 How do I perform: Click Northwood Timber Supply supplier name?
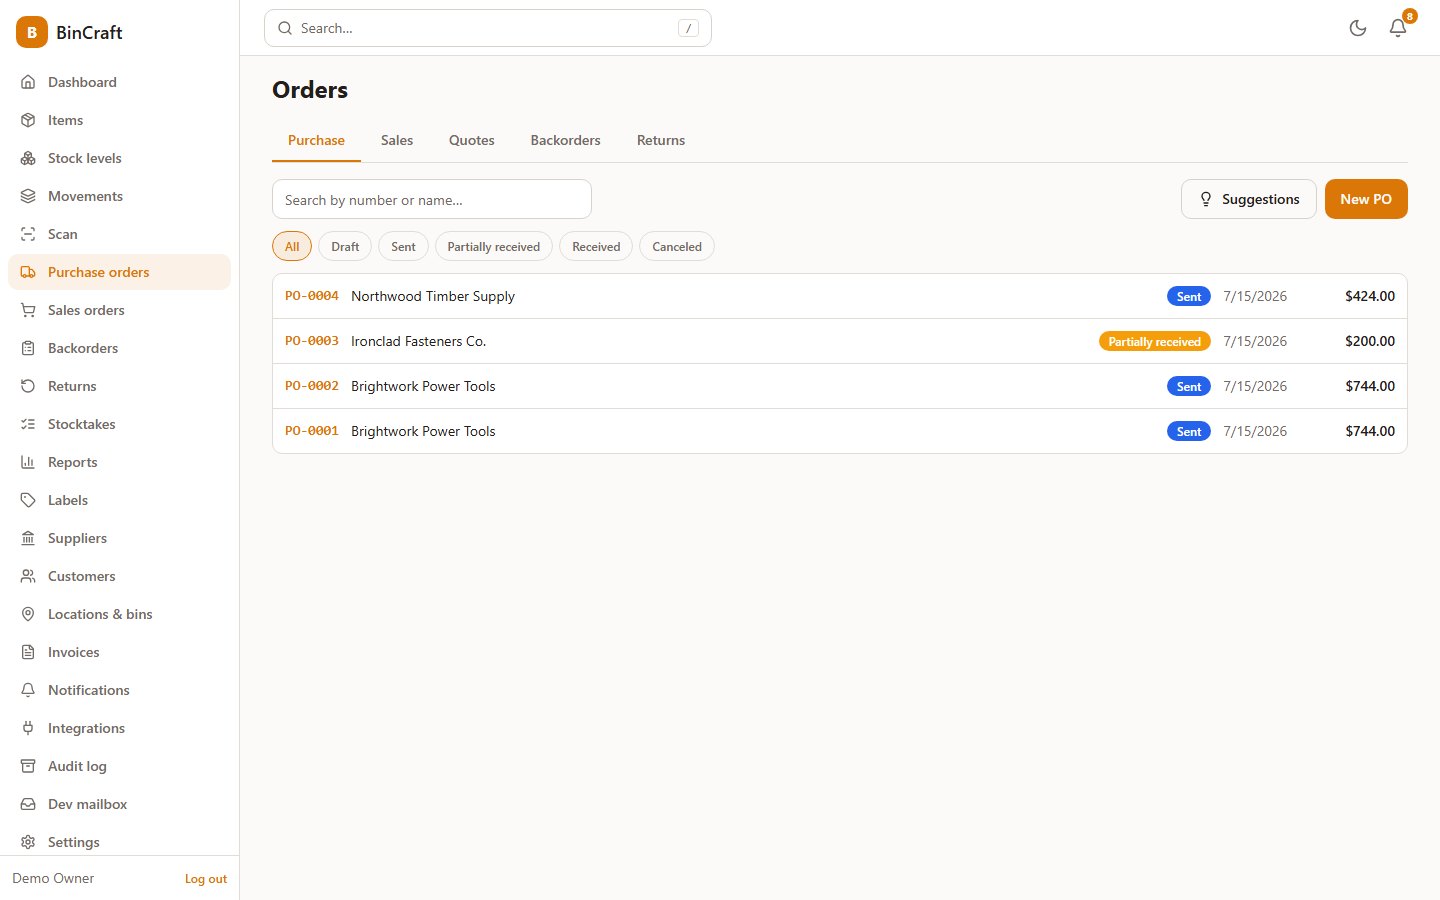click(x=433, y=296)
